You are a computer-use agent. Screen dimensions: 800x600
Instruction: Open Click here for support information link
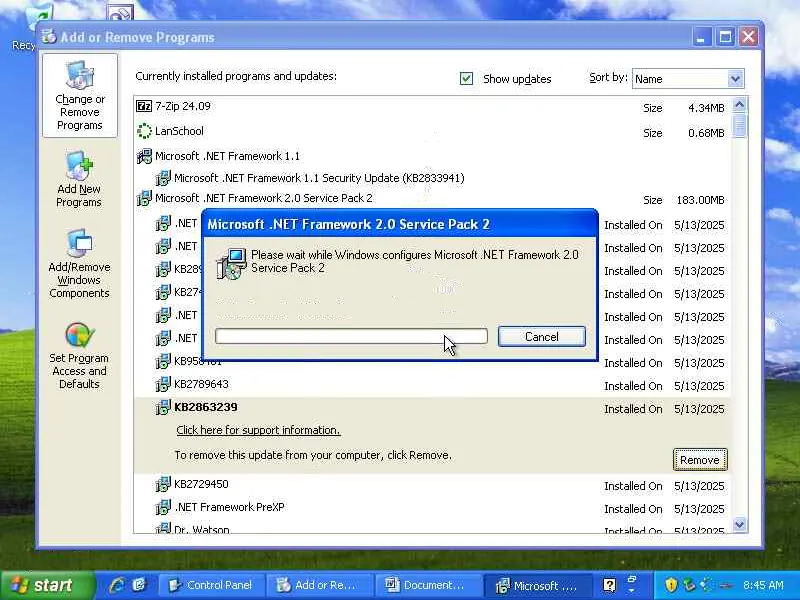(258, 430)
